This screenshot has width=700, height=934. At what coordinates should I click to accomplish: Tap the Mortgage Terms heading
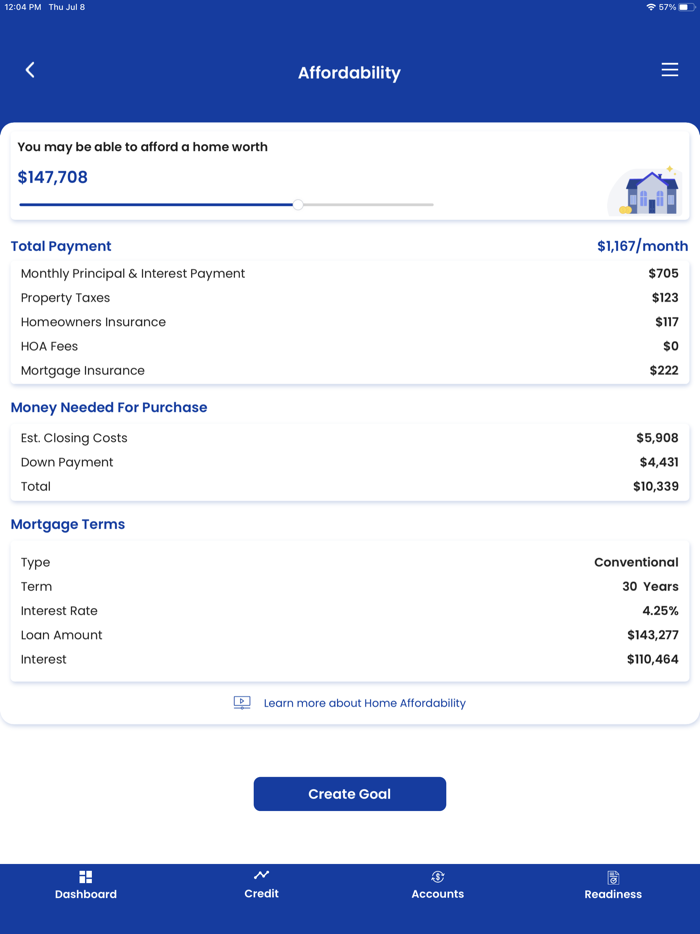point(67,524)
